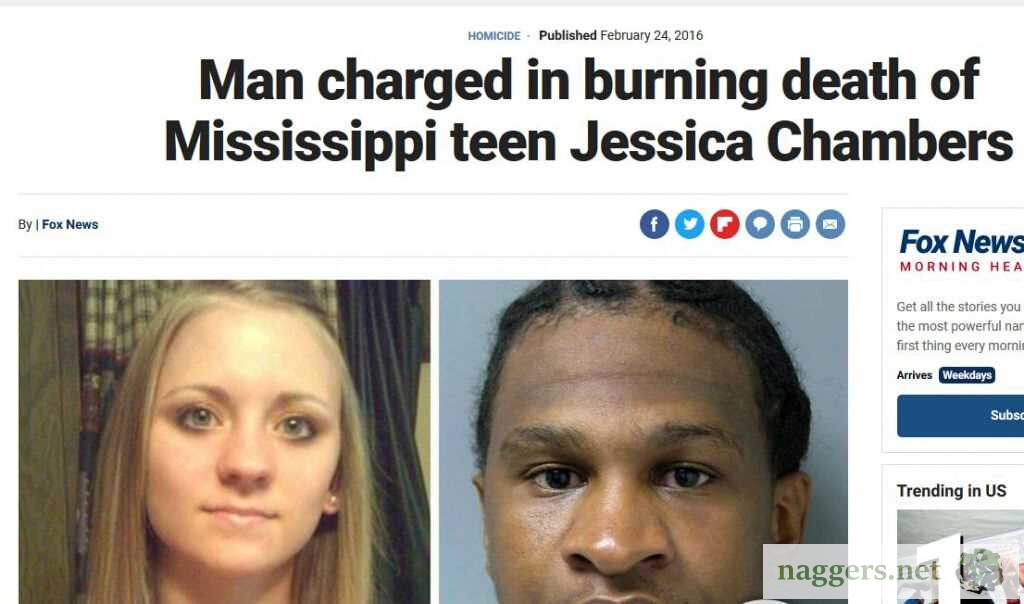This screenshot has height=604, width=1024.
Task: Share the article on Facebook
Action: click(654, 225)
